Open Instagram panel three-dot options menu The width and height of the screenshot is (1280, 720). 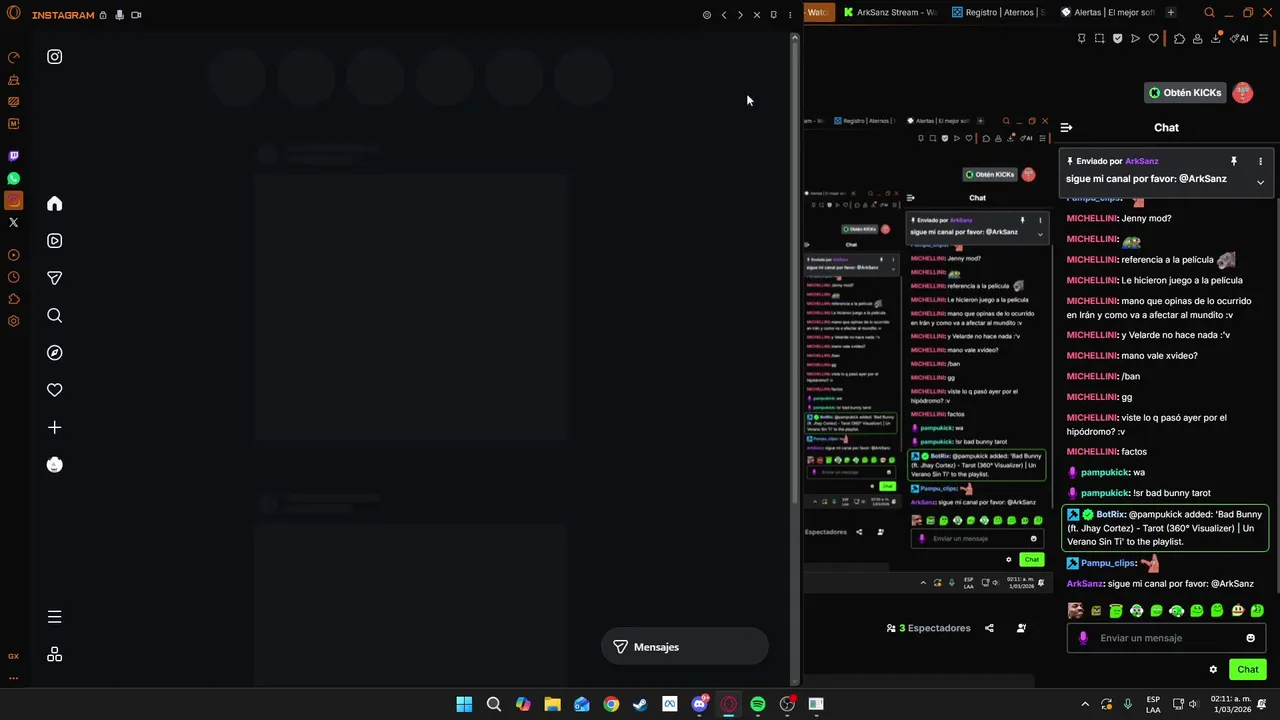[x=790, y=15]
